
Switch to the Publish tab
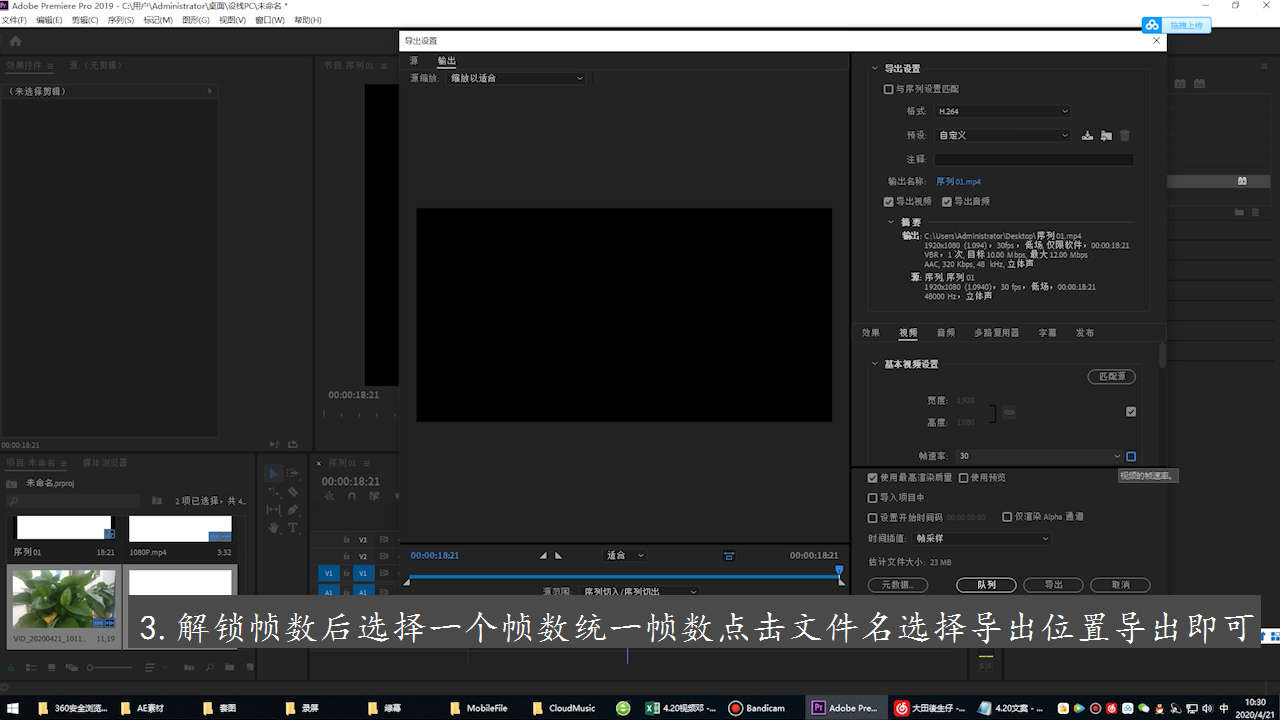pyautogui.click(x=1085, y=333)
